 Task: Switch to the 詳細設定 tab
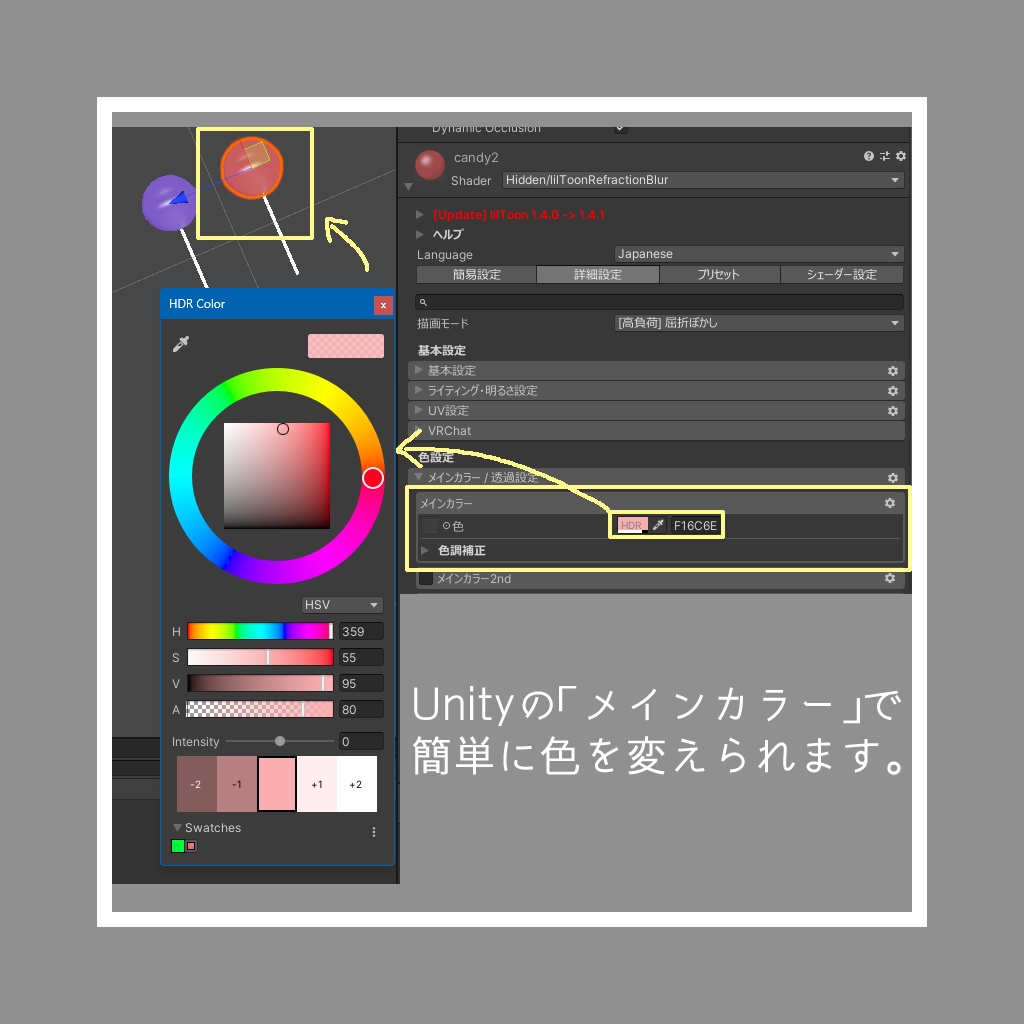tap(598, 274)
